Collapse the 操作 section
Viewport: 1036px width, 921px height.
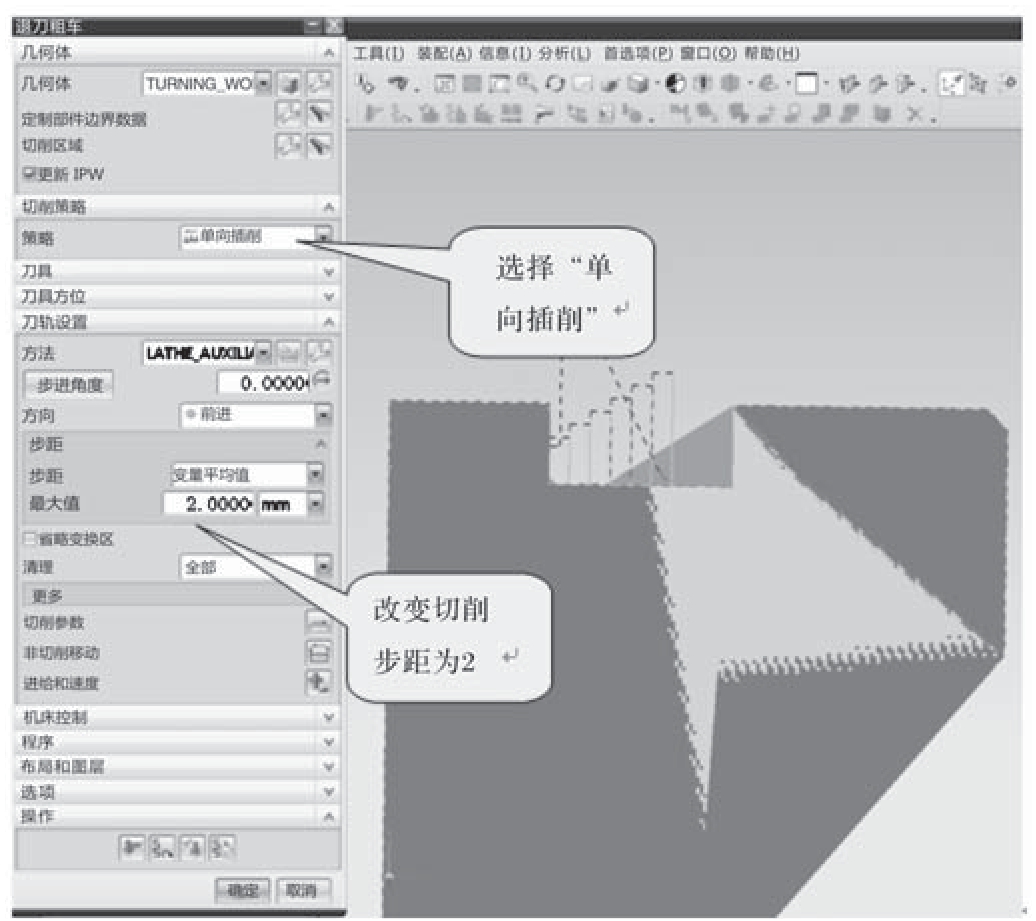pyautogui.click(x=177, y=817)
